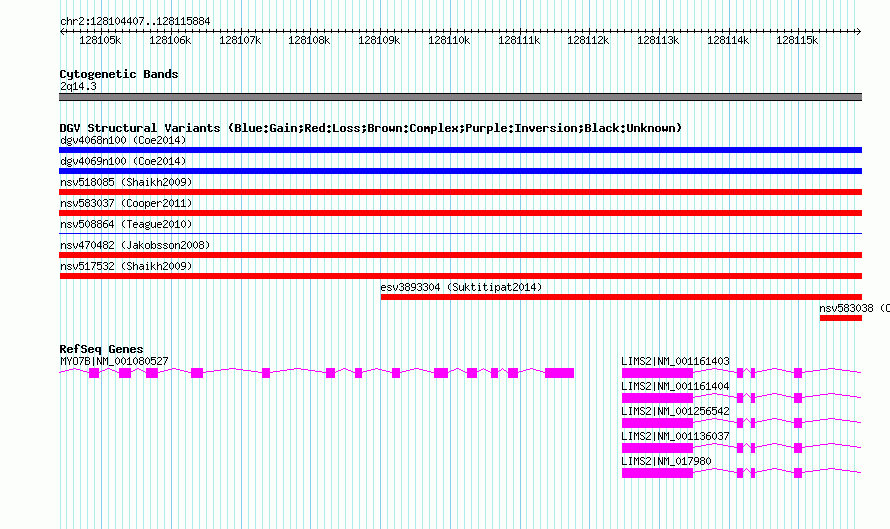Viewport: 890px width, 529px height.
Task: Select the LIMS2|NM_001136037 transcript label
Action: (x=675, y=436)
